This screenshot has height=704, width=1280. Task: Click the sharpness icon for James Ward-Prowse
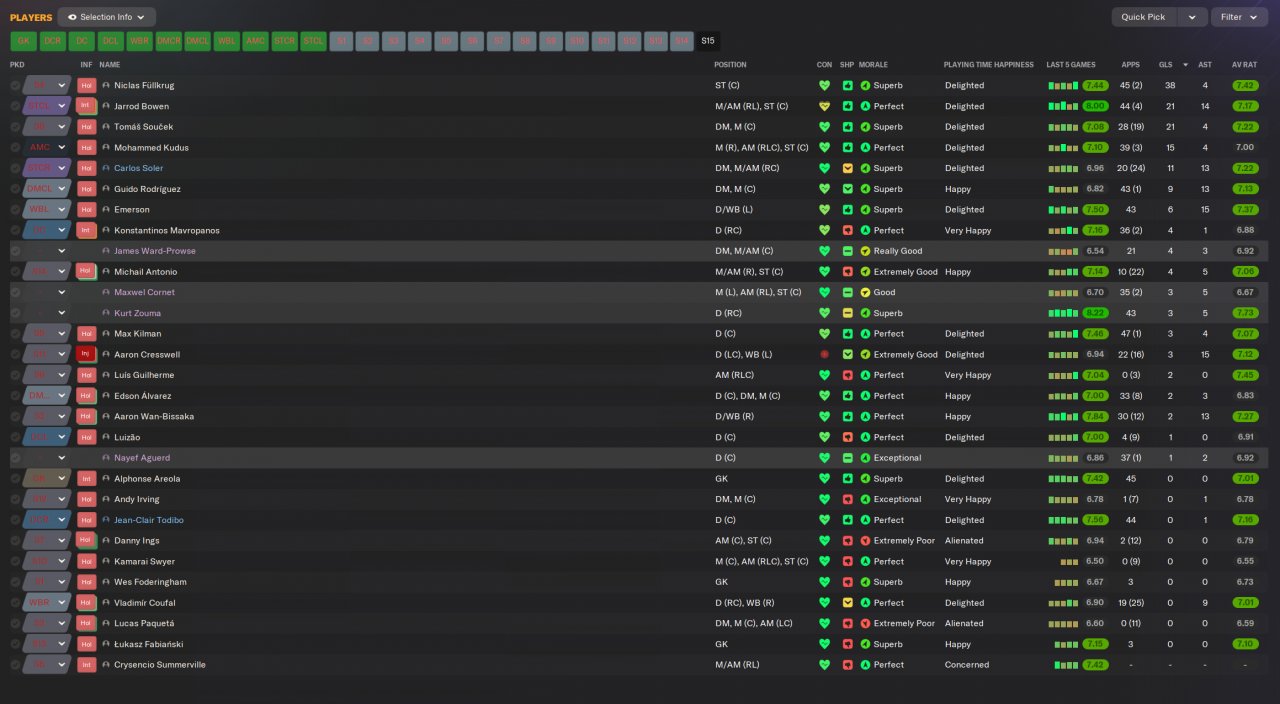coord(848,251)
